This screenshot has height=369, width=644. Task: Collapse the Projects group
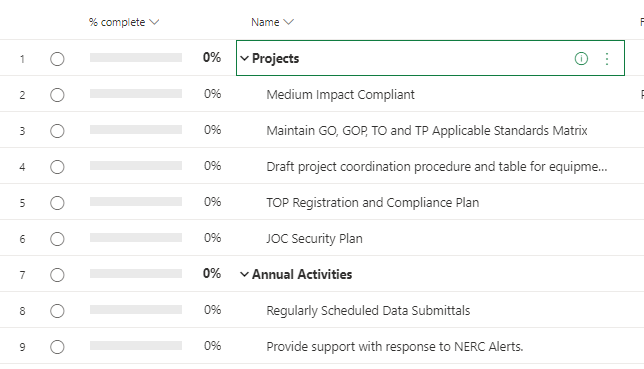tap(244, 59)
